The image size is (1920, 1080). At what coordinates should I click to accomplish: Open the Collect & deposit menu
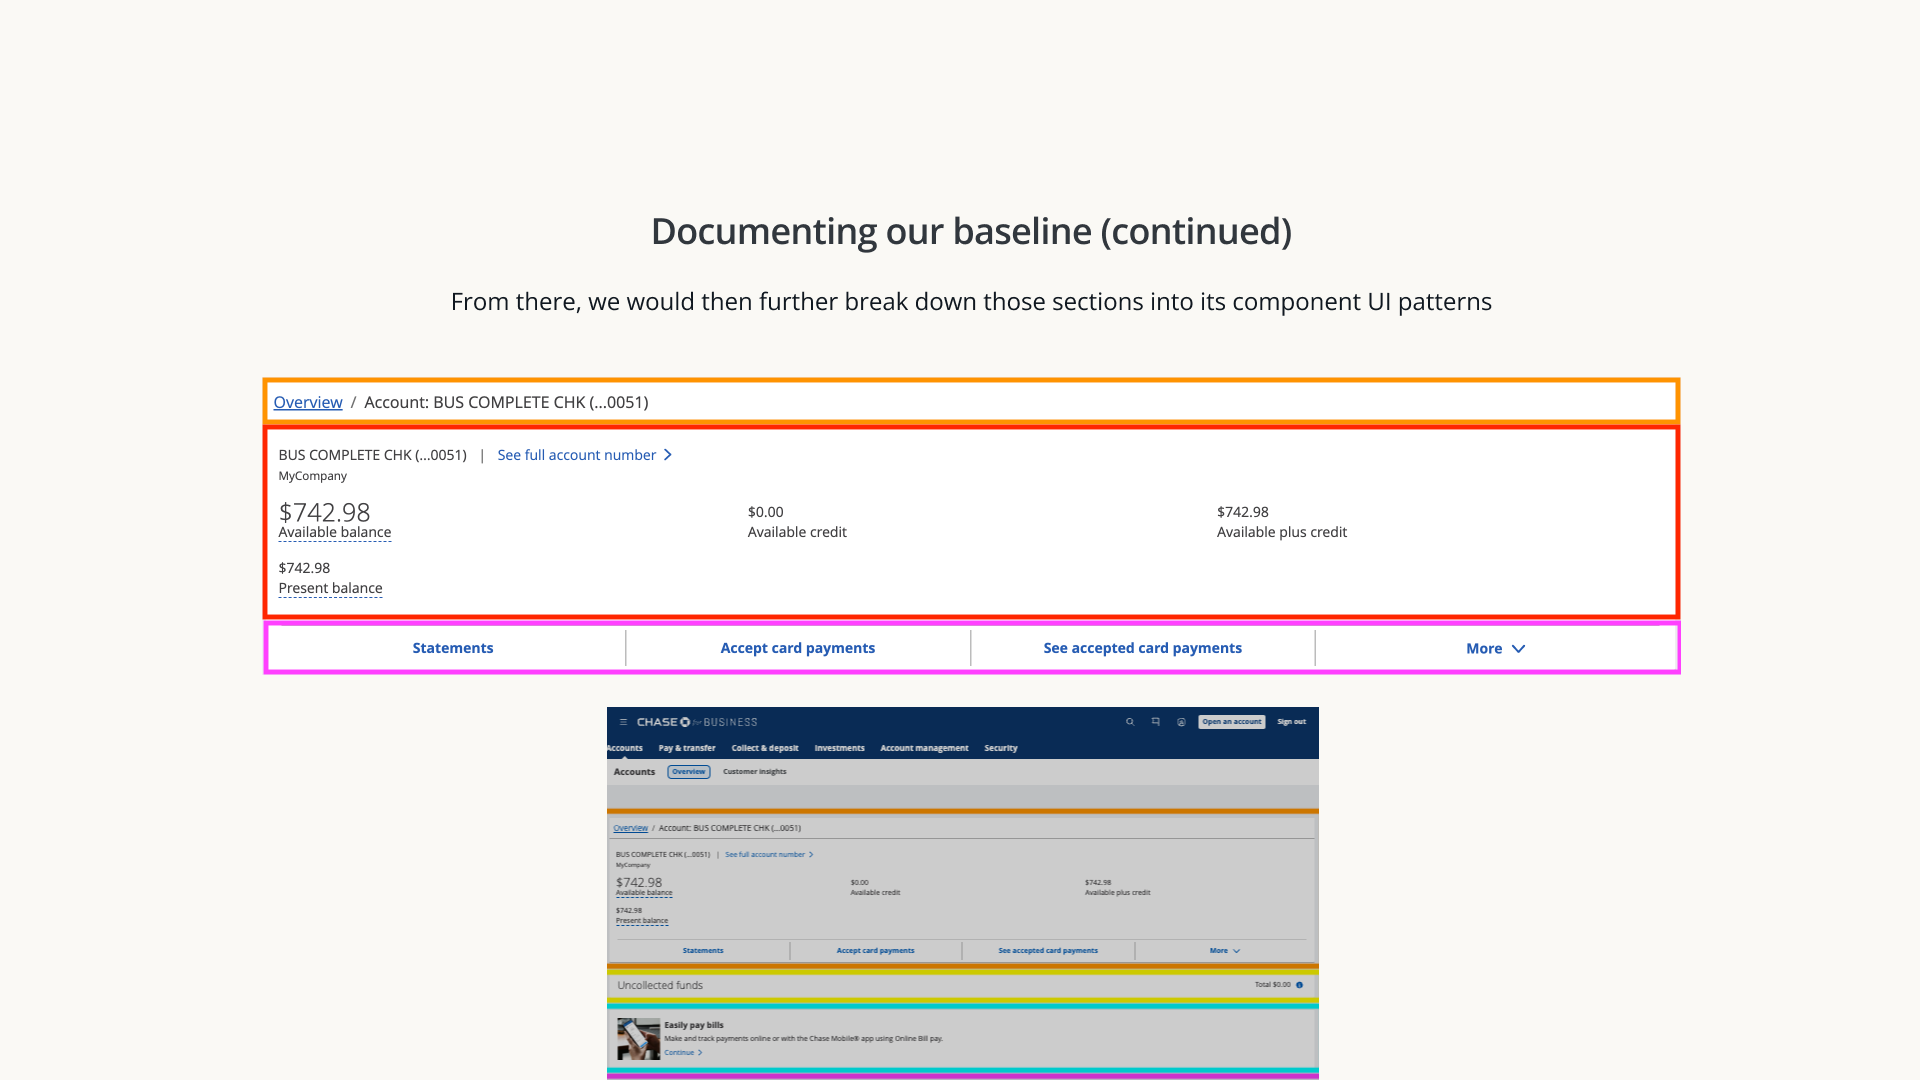click(x=764, y=748)
